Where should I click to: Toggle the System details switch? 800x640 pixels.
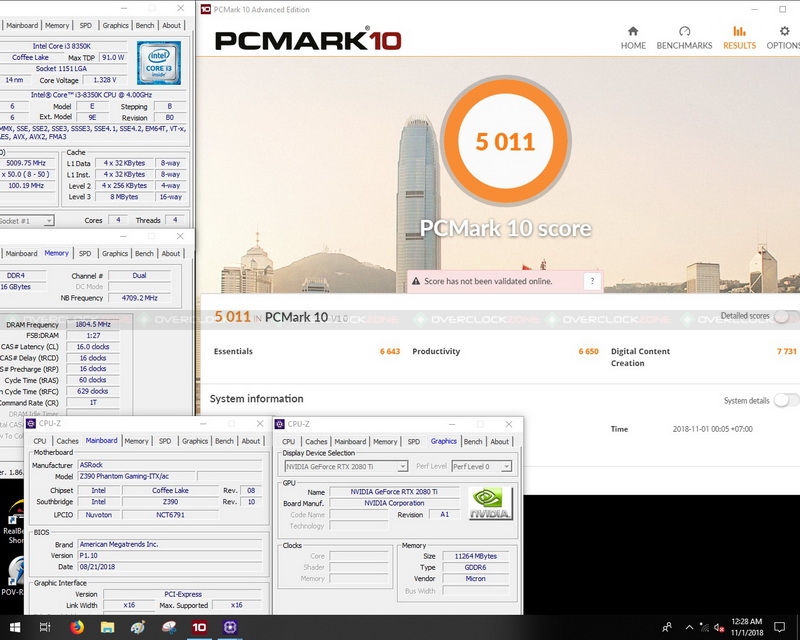(x=785, y=401)
